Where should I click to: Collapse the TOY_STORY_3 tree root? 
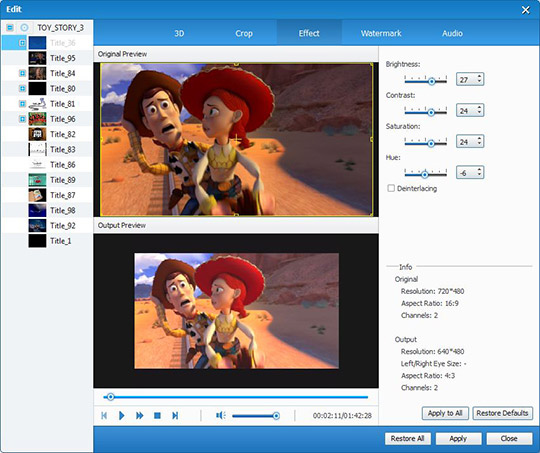tap(10, 28)
